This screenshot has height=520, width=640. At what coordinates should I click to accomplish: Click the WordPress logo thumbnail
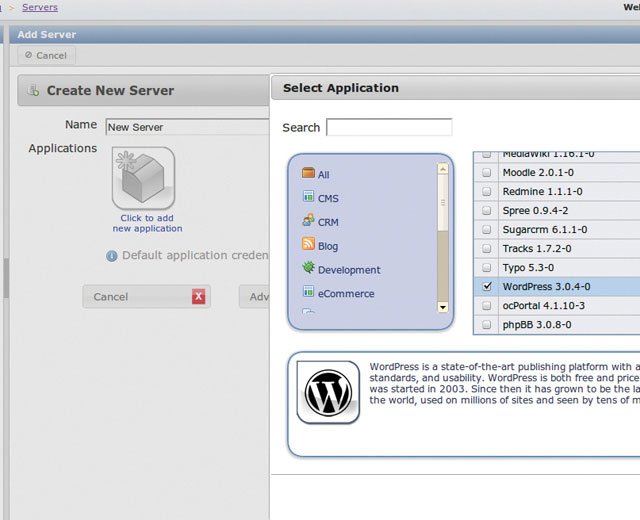(x=328, y=392)
